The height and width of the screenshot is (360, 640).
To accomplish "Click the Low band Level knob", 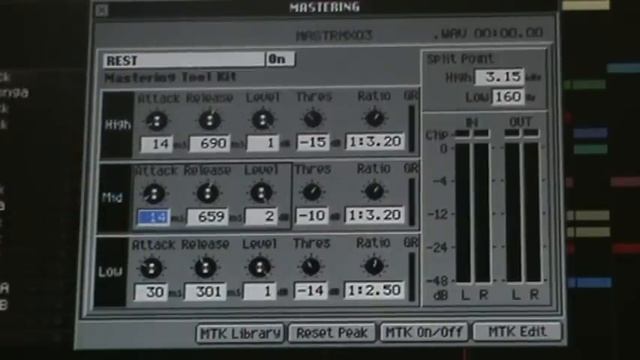I will 259,268.
